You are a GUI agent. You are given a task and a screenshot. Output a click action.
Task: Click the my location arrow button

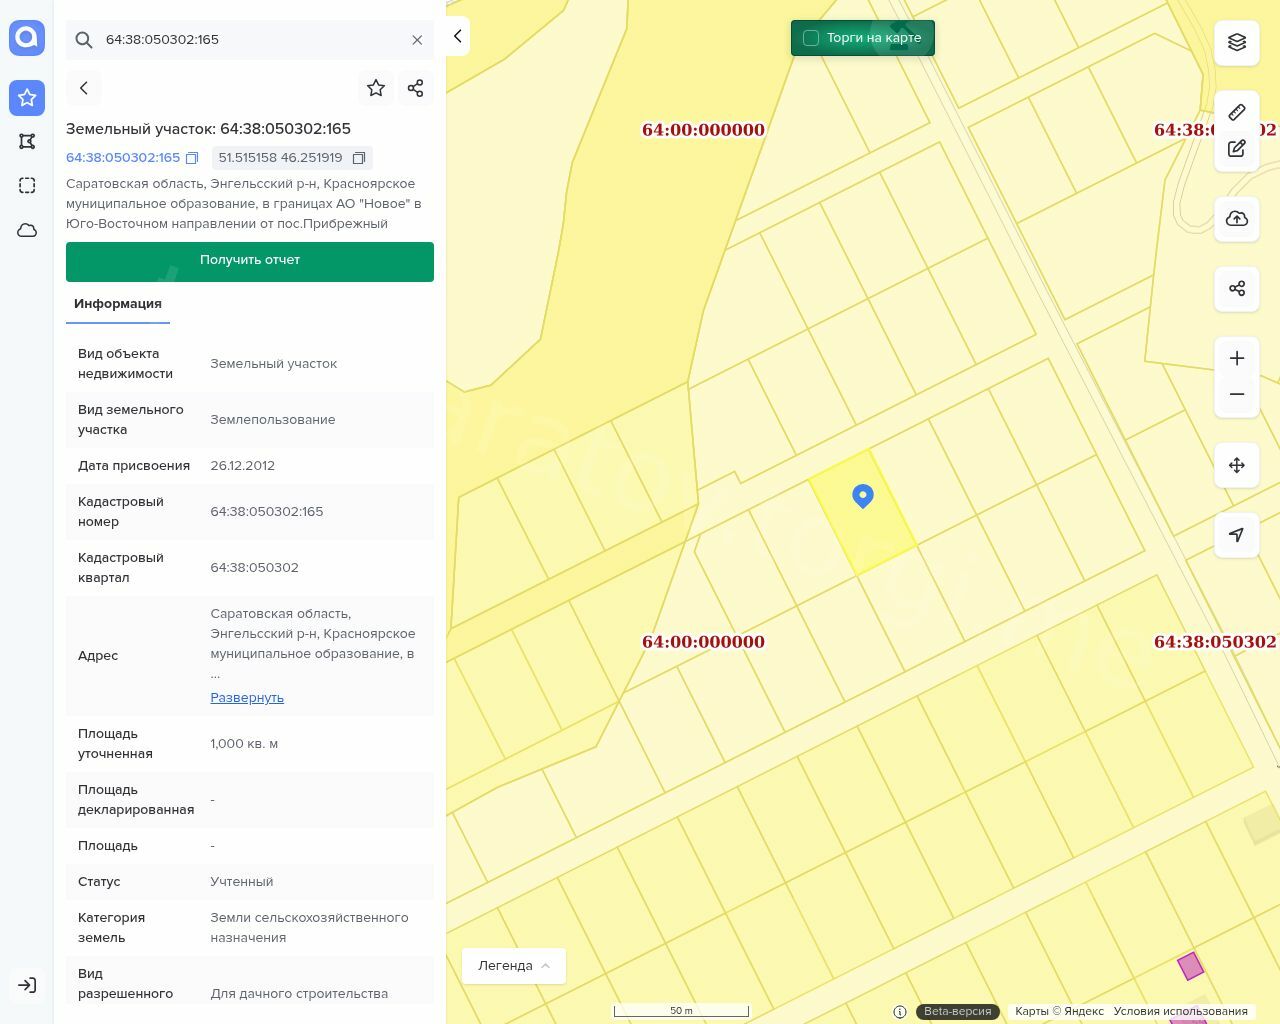(x=1237, y=535)
